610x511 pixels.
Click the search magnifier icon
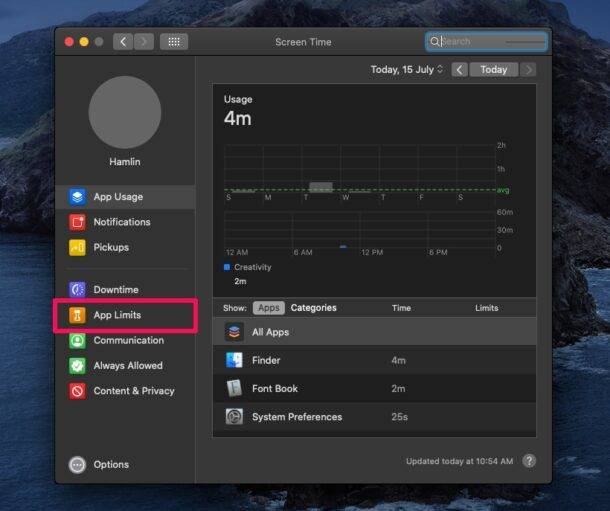pos(435,41)
